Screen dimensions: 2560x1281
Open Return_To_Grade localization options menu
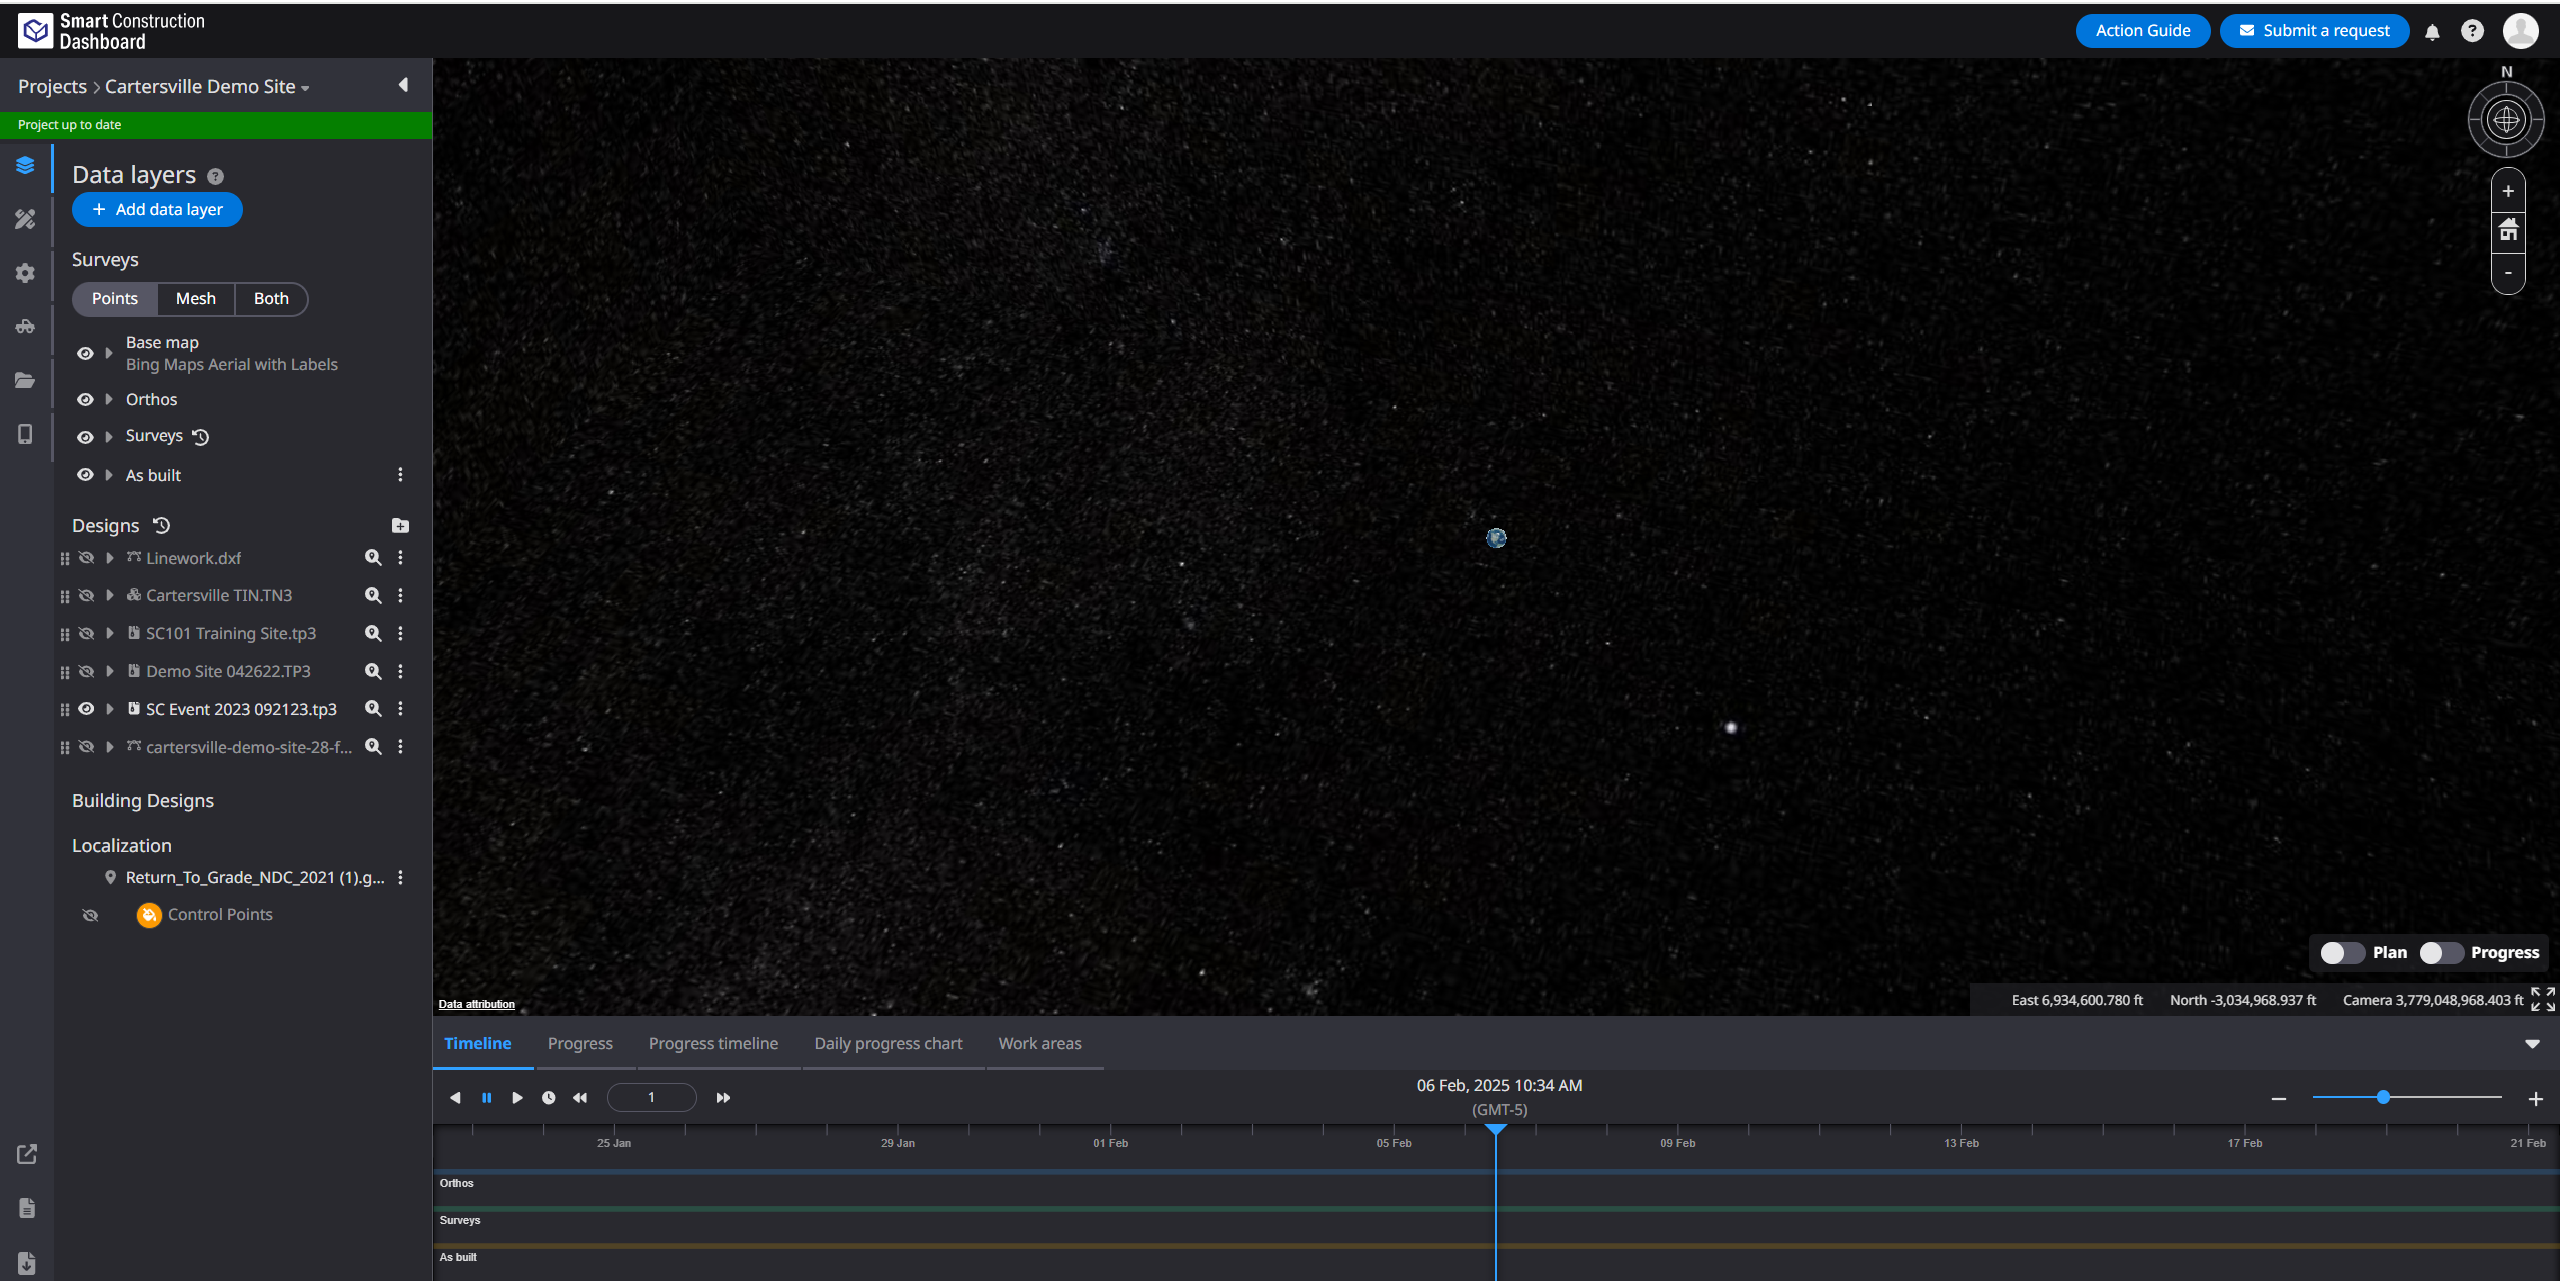click(x=400, y=877)
